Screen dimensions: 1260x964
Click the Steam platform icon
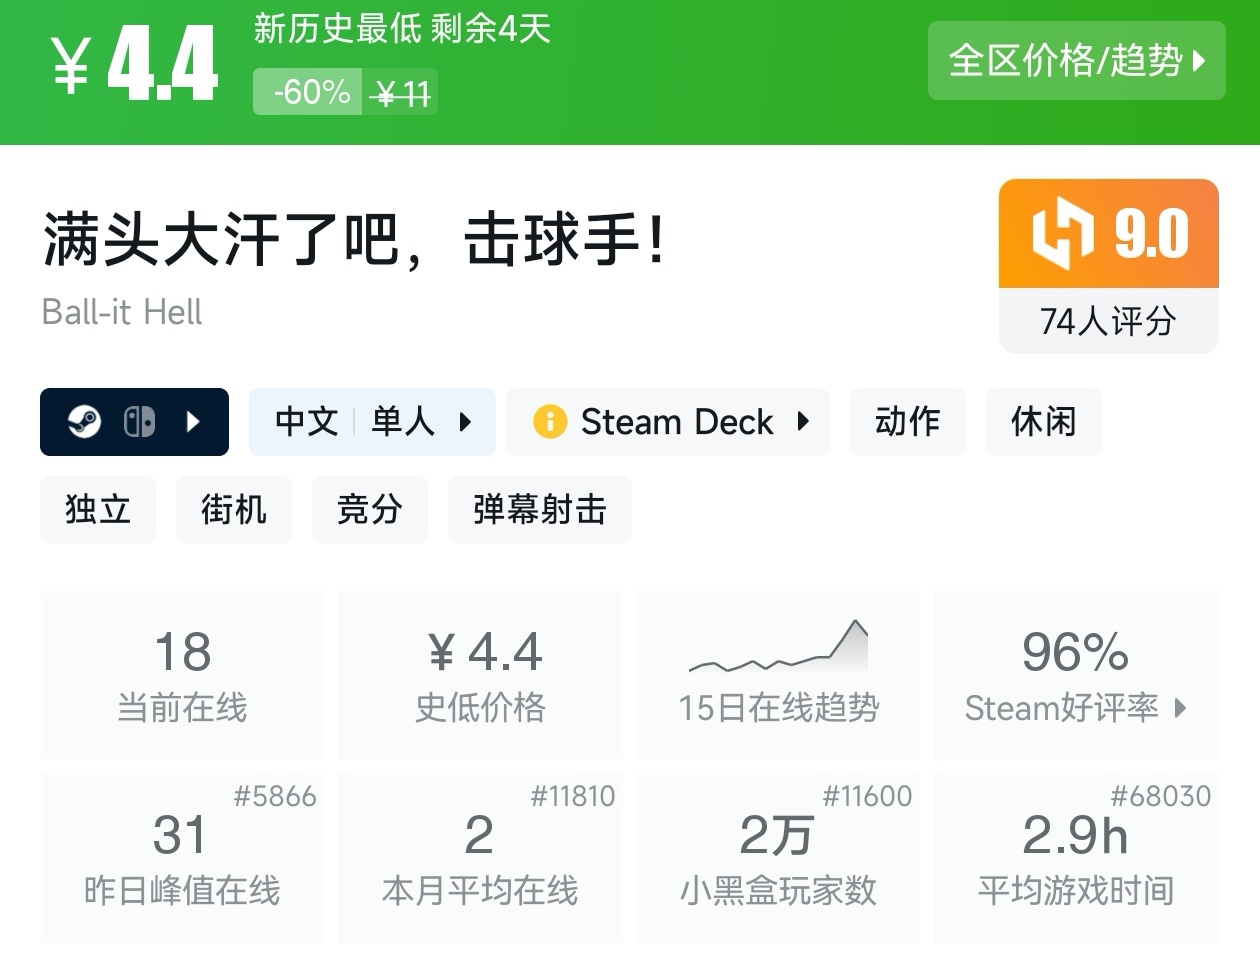point(84,422)
